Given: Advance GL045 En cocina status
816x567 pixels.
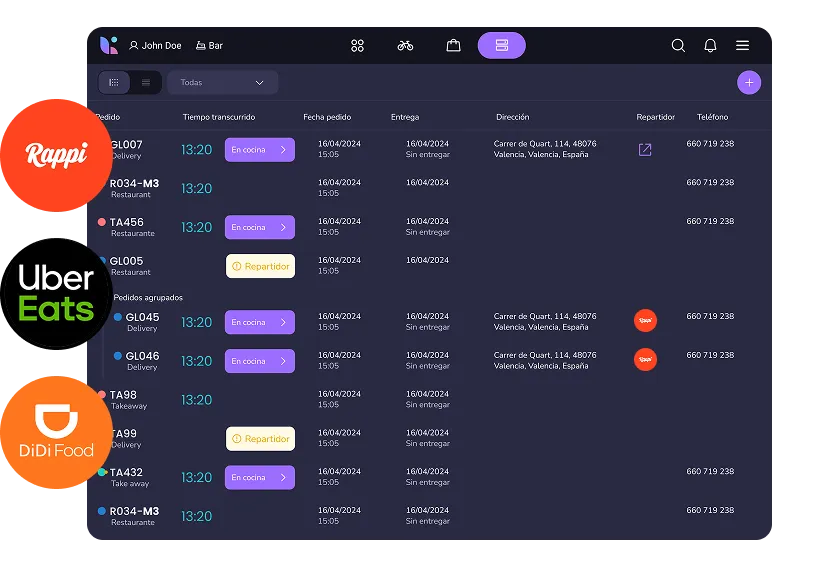Looking at the screenshot, I should pyautogui.click(x=260, y=323).
